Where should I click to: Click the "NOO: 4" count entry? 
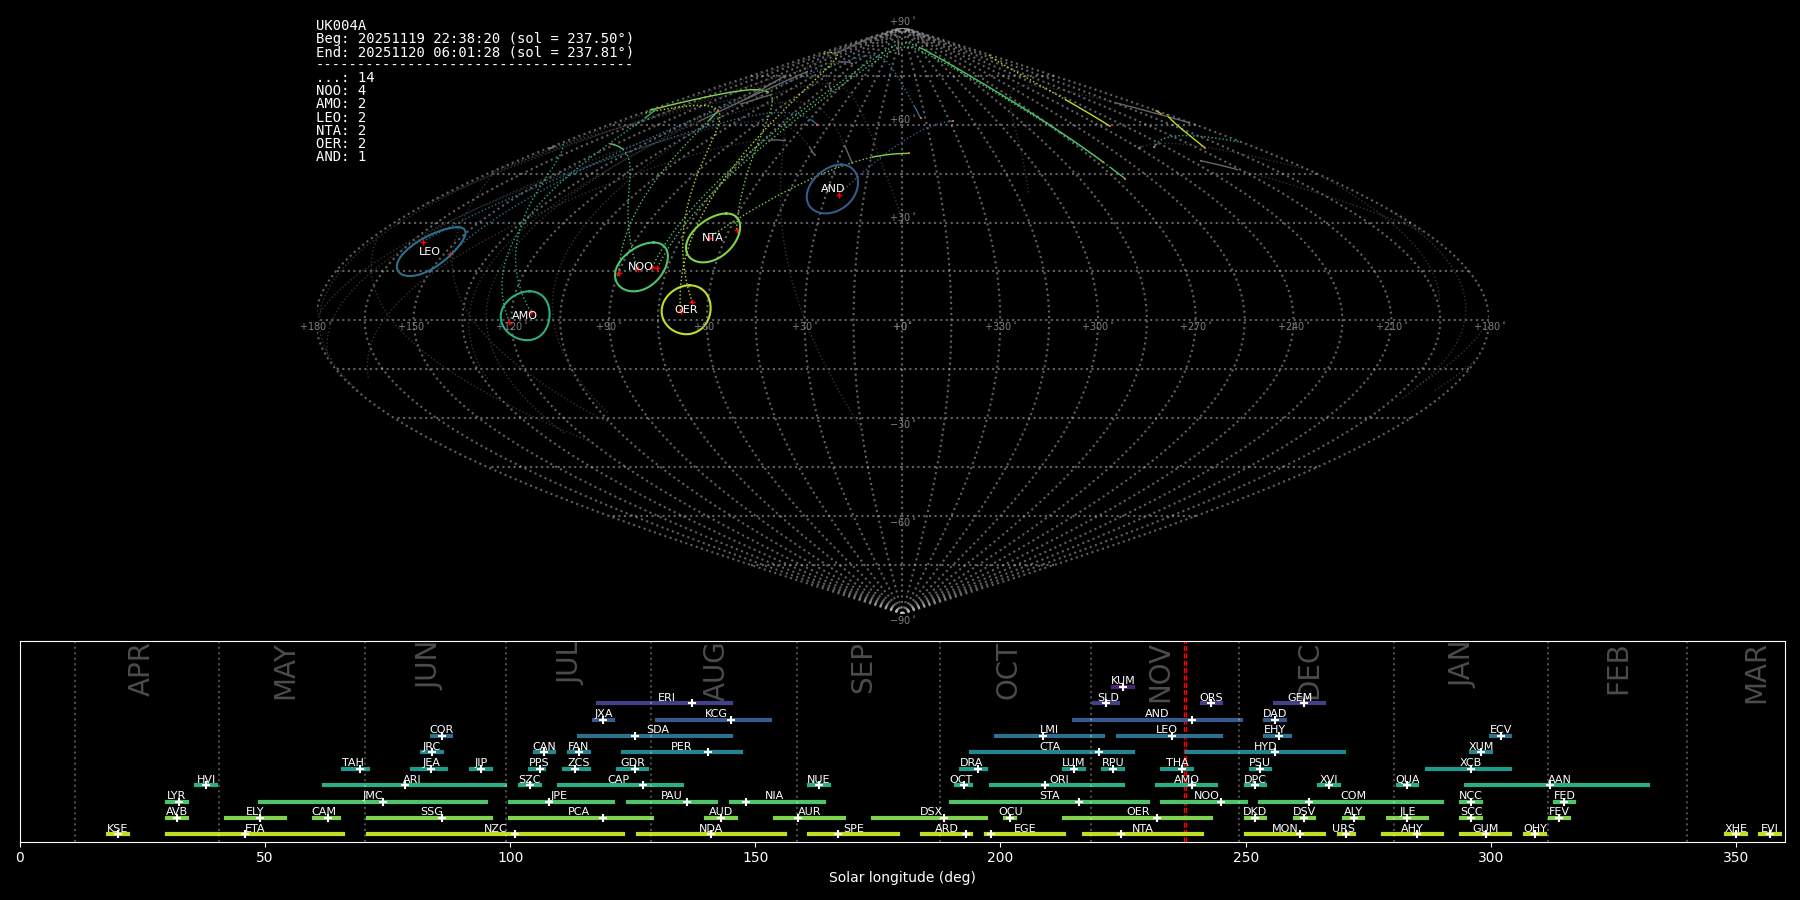[341, 91]
